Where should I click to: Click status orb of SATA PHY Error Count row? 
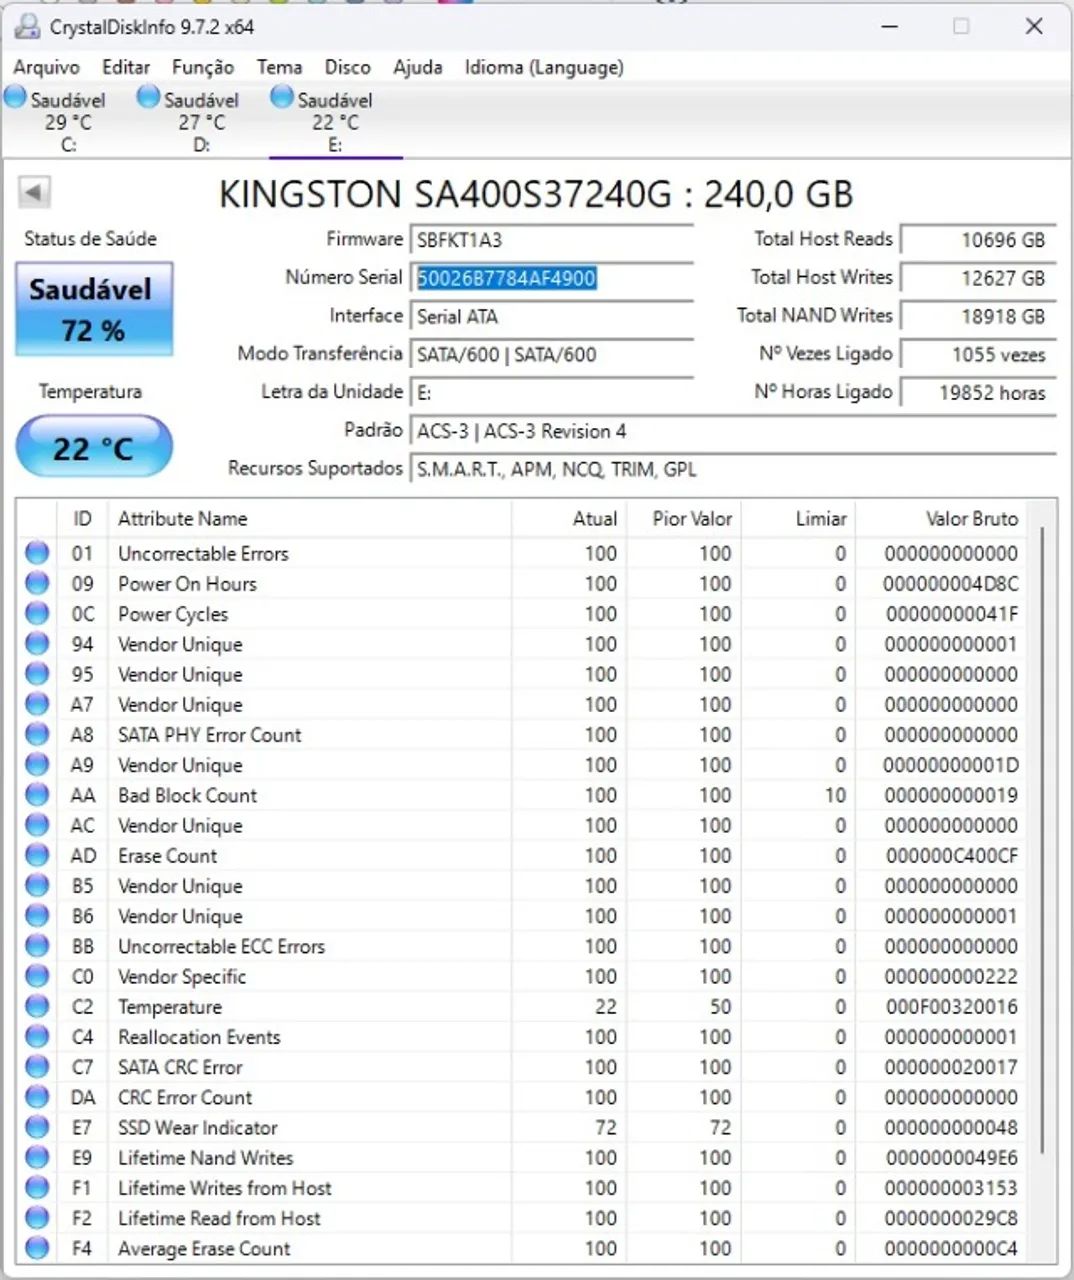37,734
